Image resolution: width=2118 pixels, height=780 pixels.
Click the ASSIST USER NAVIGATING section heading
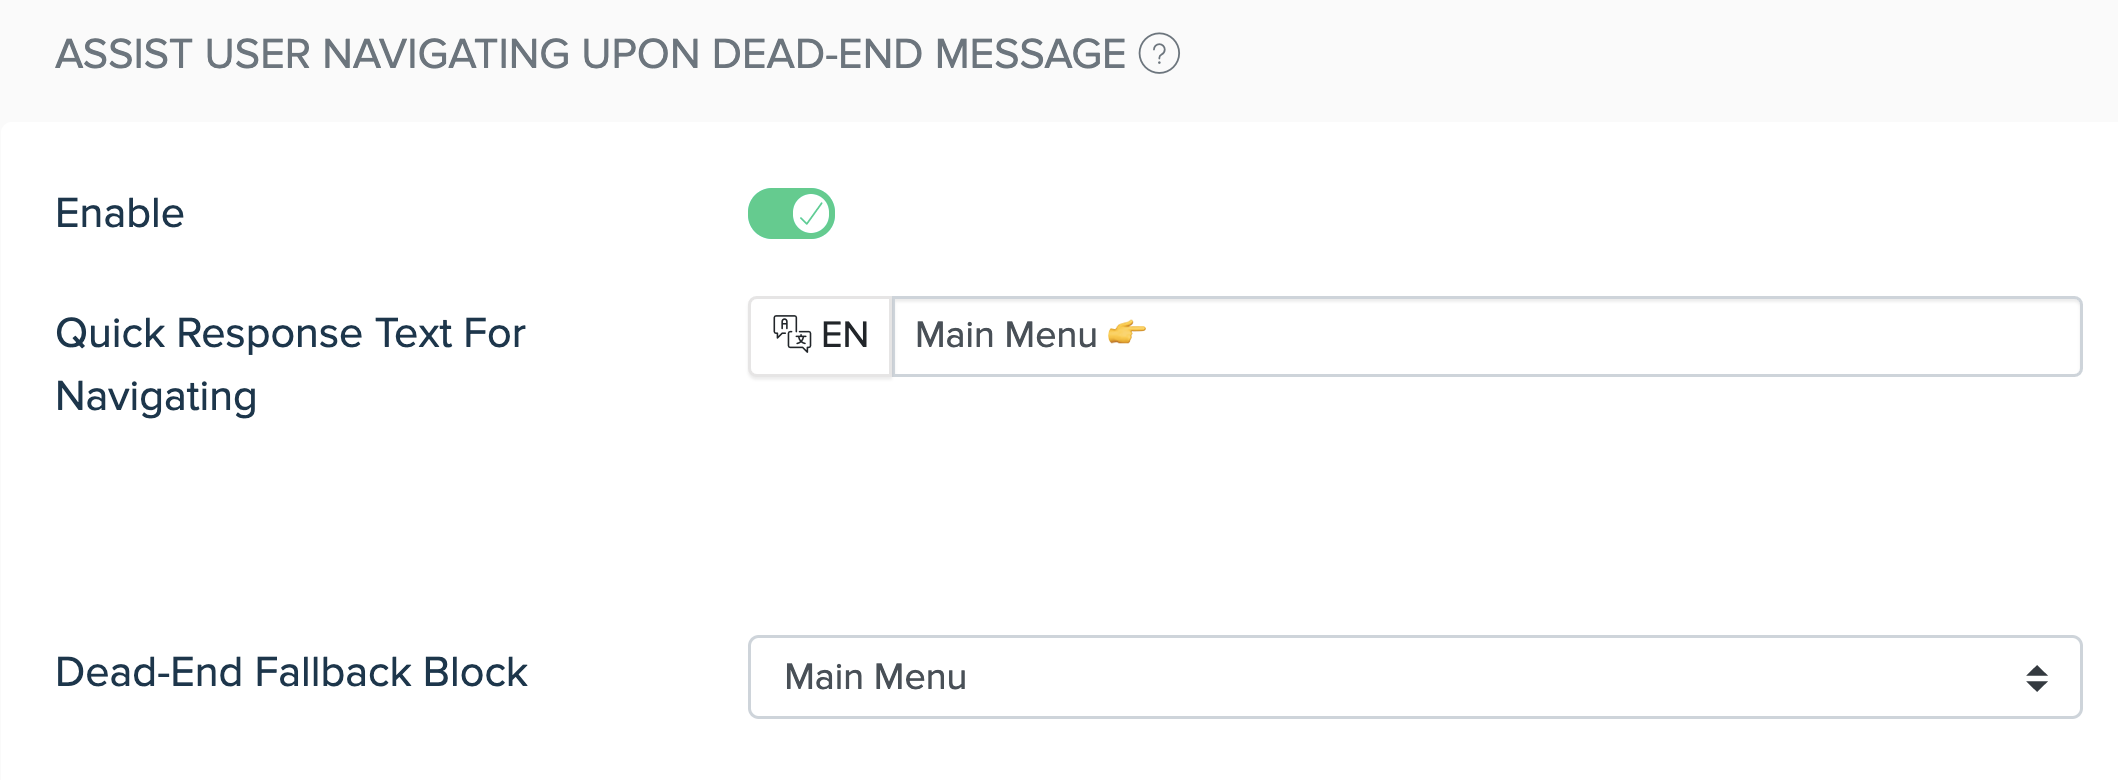[590, 54]
